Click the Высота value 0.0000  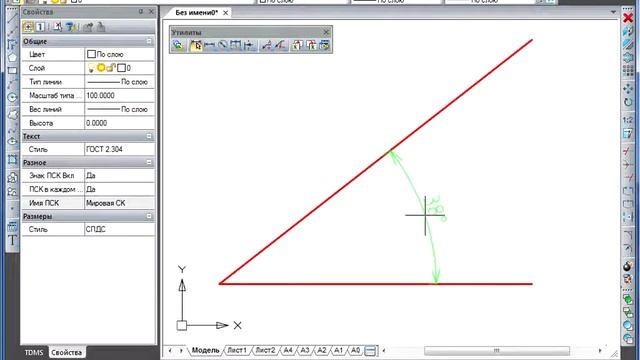[120, 123]
